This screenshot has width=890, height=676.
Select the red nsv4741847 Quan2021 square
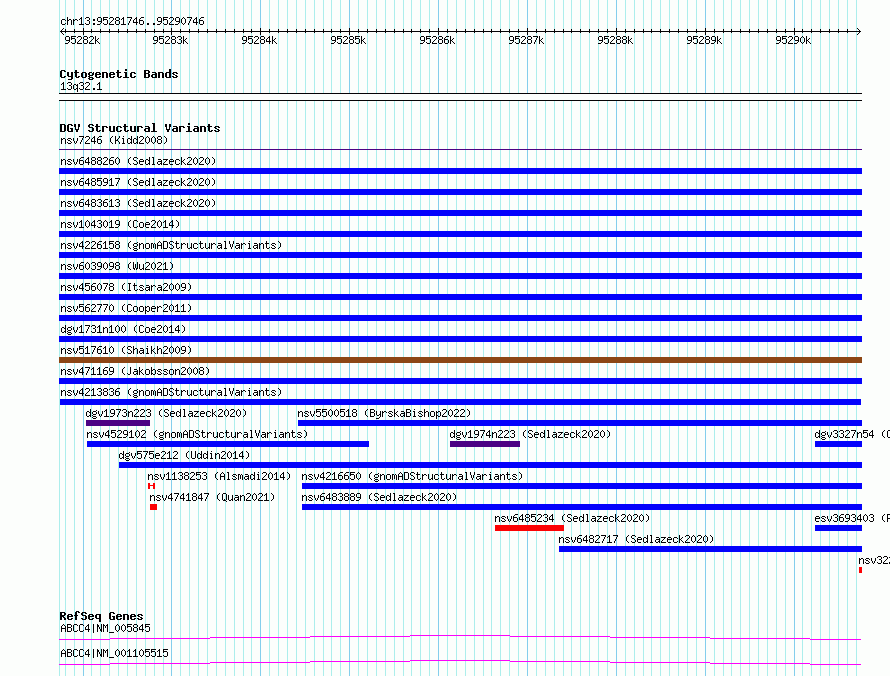(153, 507)
